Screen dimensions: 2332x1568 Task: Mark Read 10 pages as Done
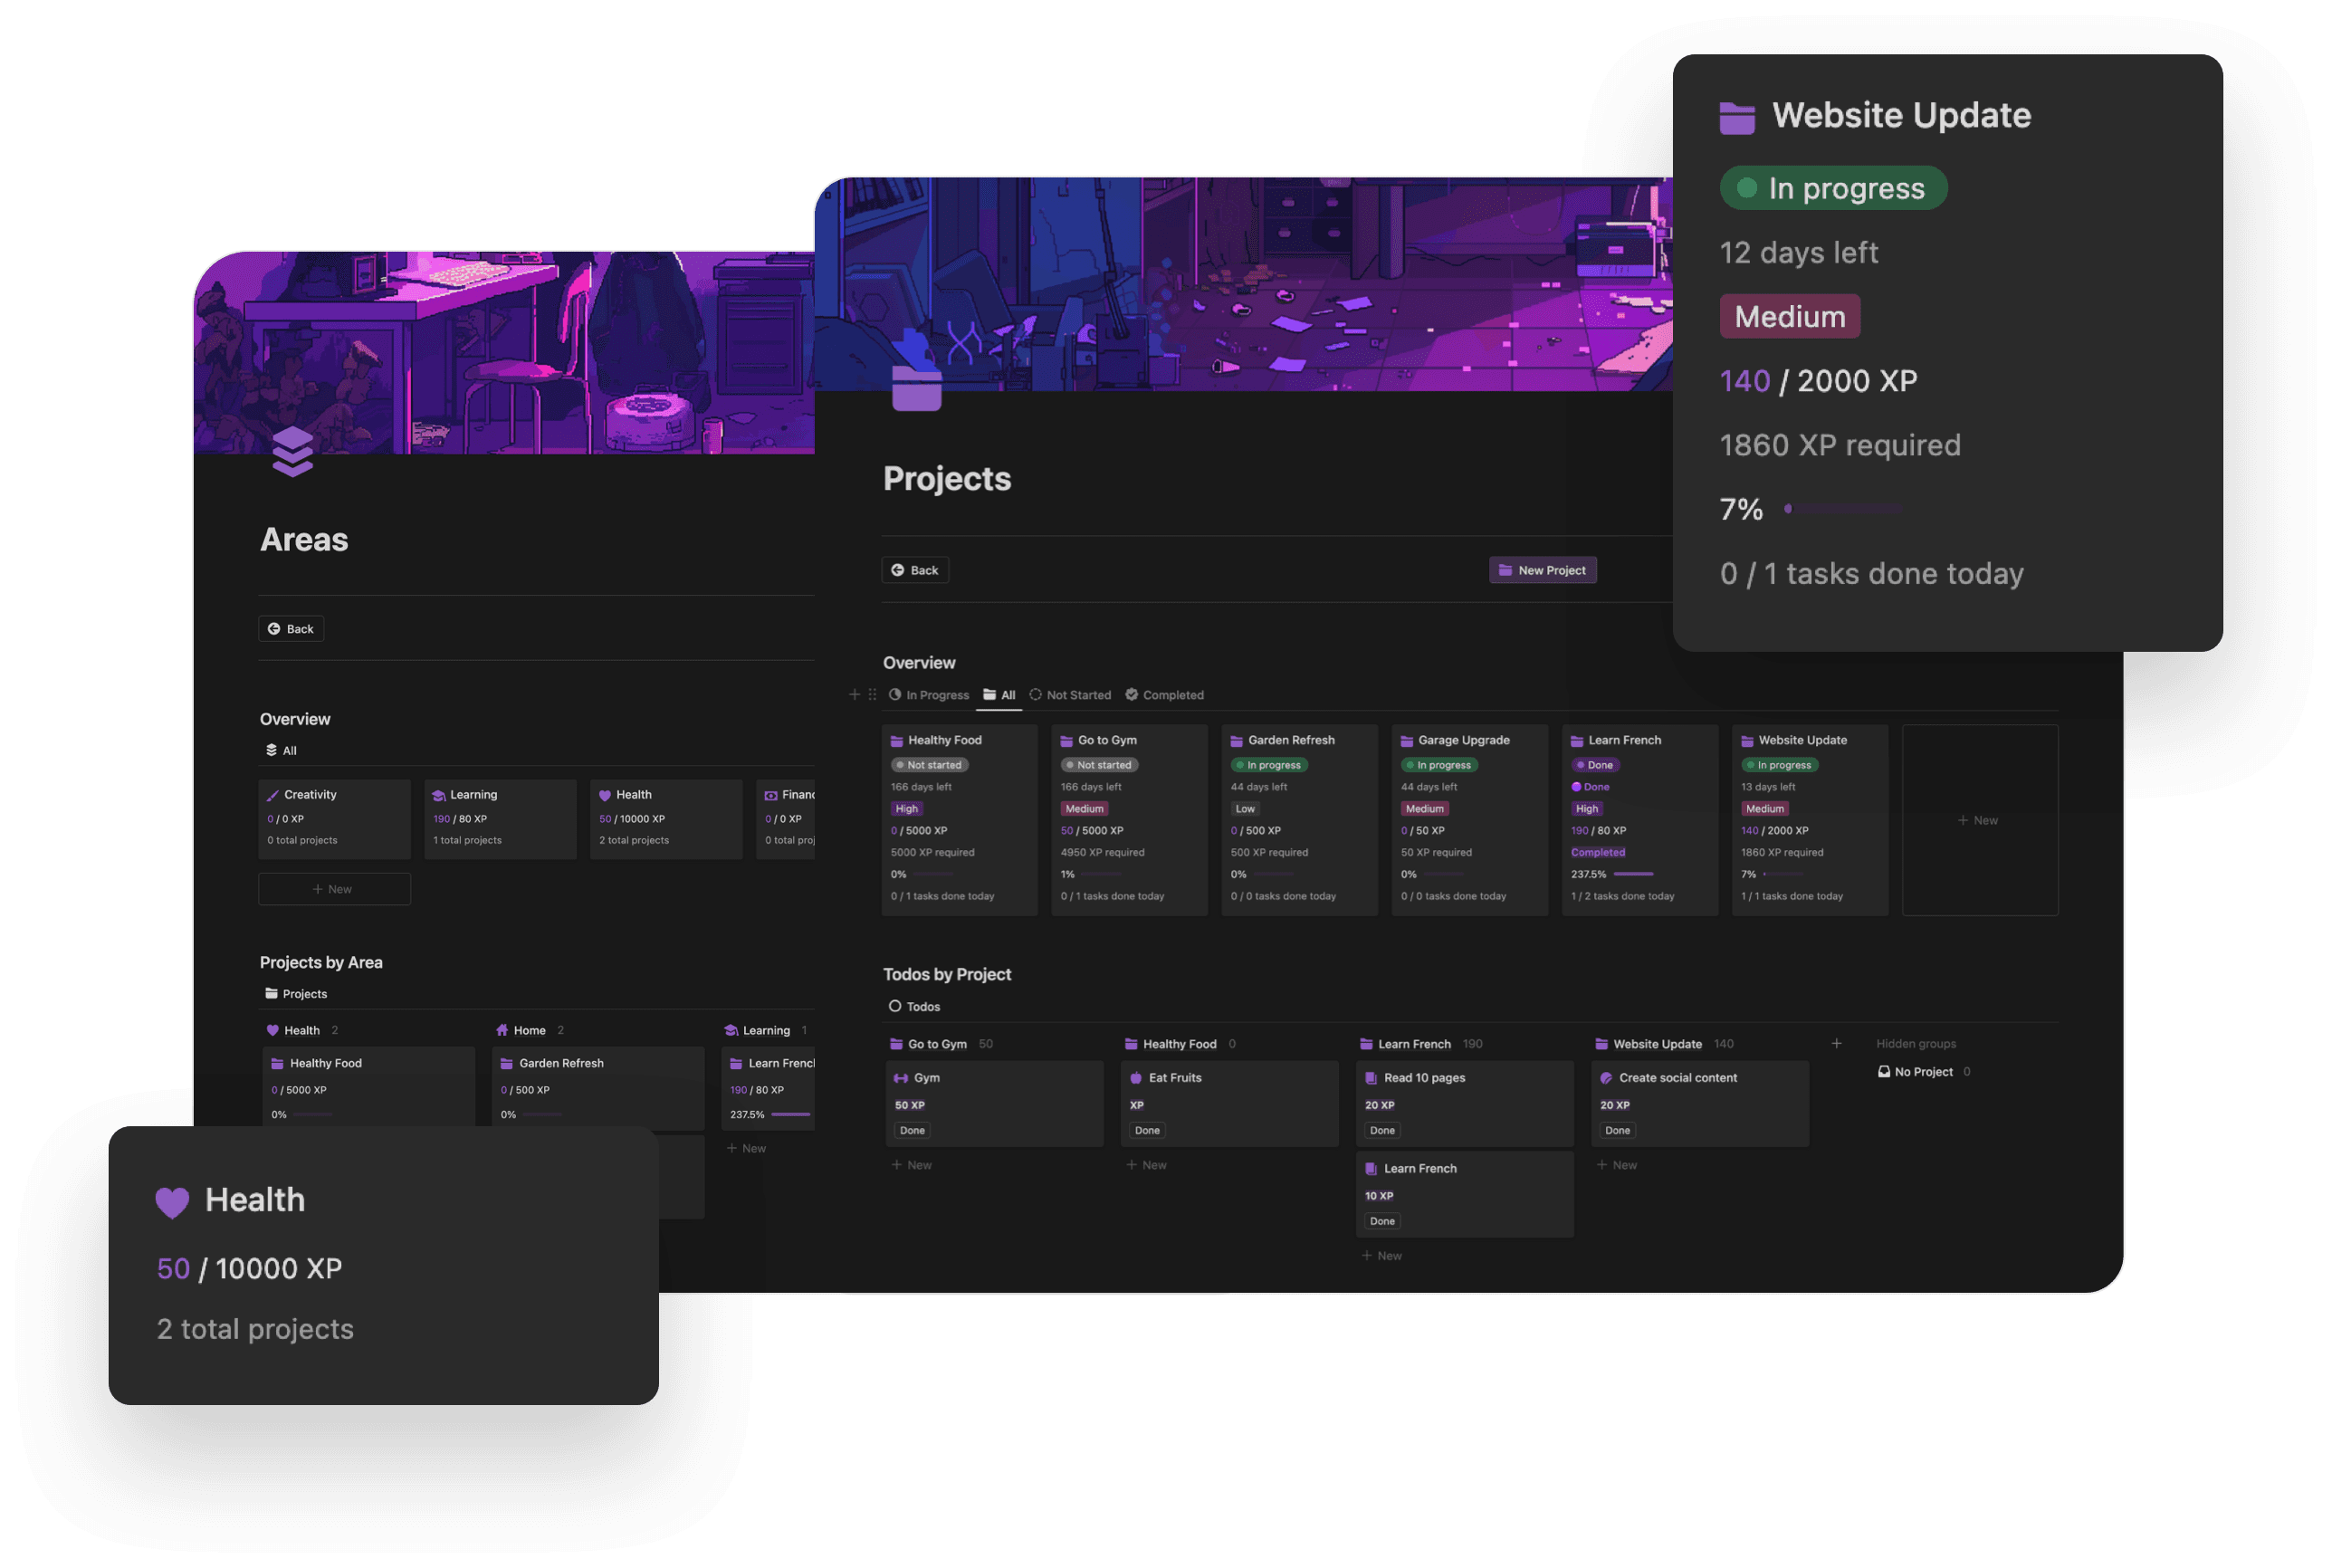point(1382,1131)
